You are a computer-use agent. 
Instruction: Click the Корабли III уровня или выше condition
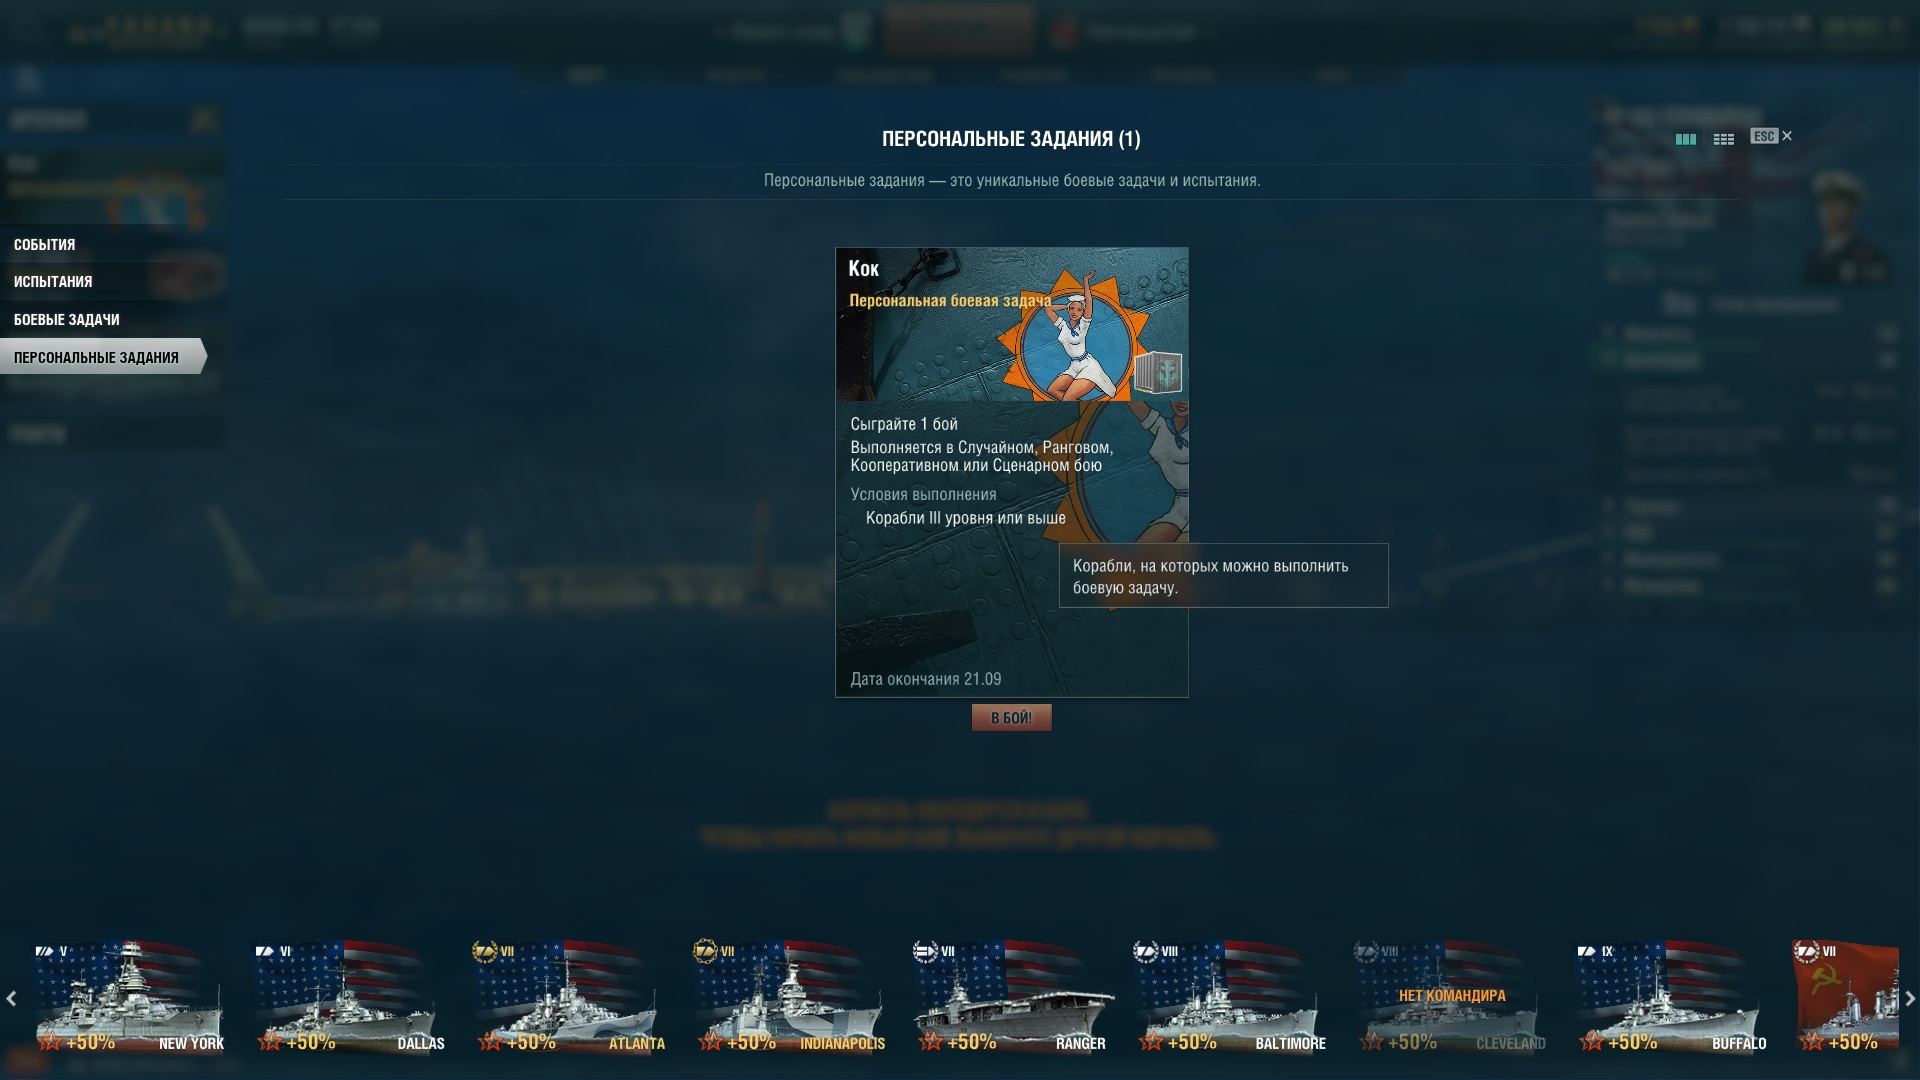[965, 518]
